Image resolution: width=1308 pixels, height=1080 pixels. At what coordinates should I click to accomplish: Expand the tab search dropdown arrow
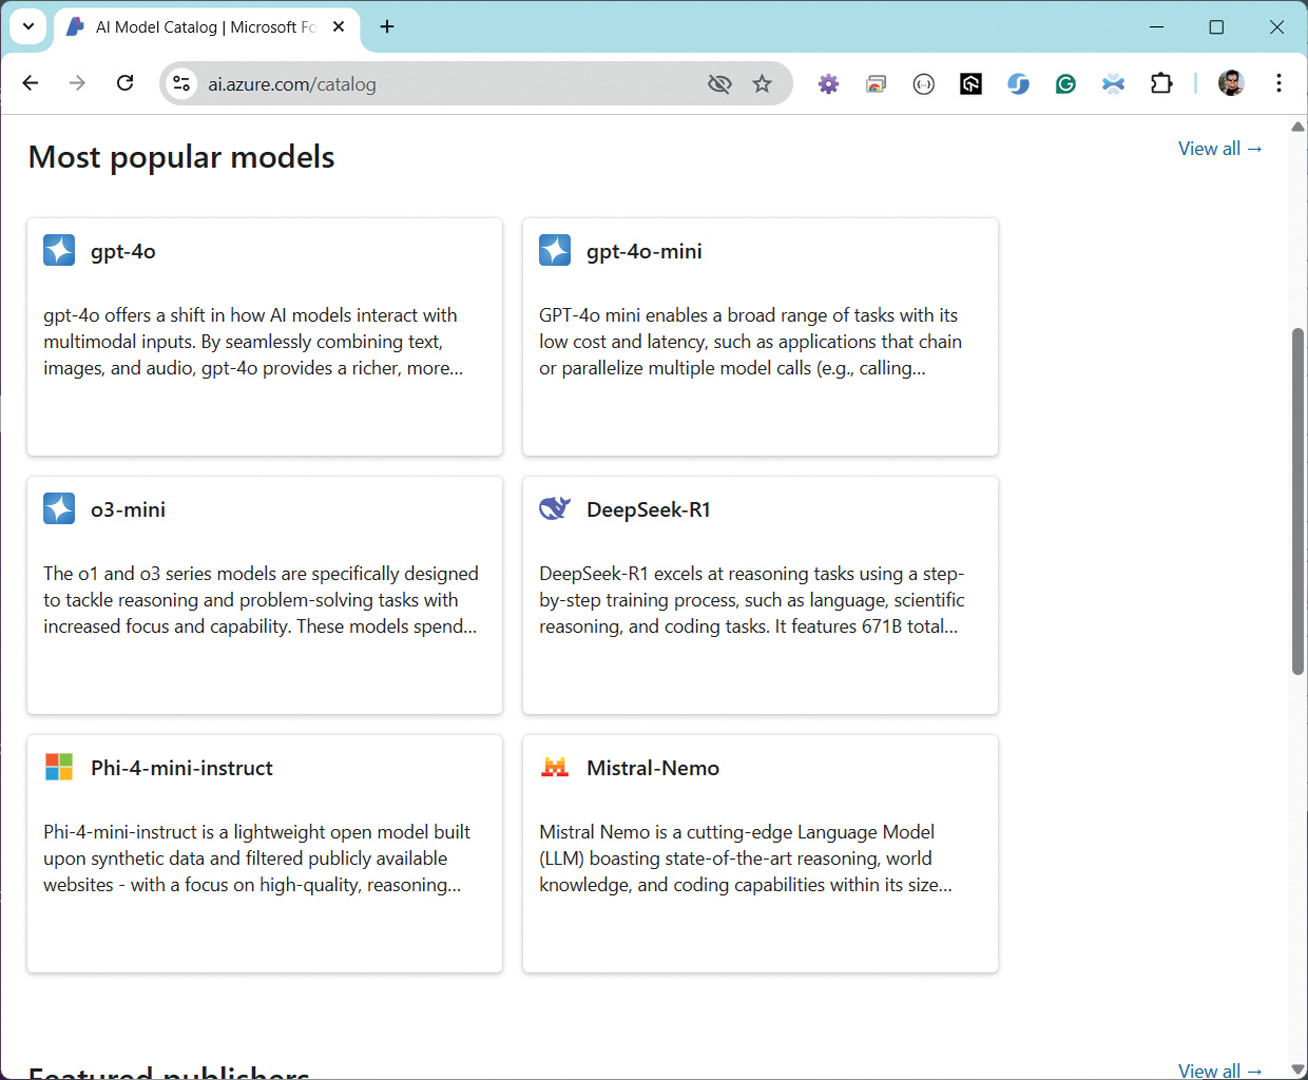coord(28,27)
